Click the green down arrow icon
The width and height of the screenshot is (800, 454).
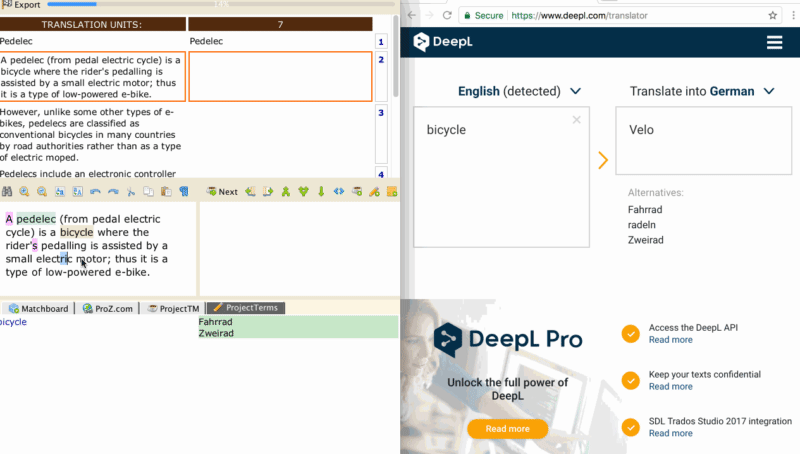point(321,192)
